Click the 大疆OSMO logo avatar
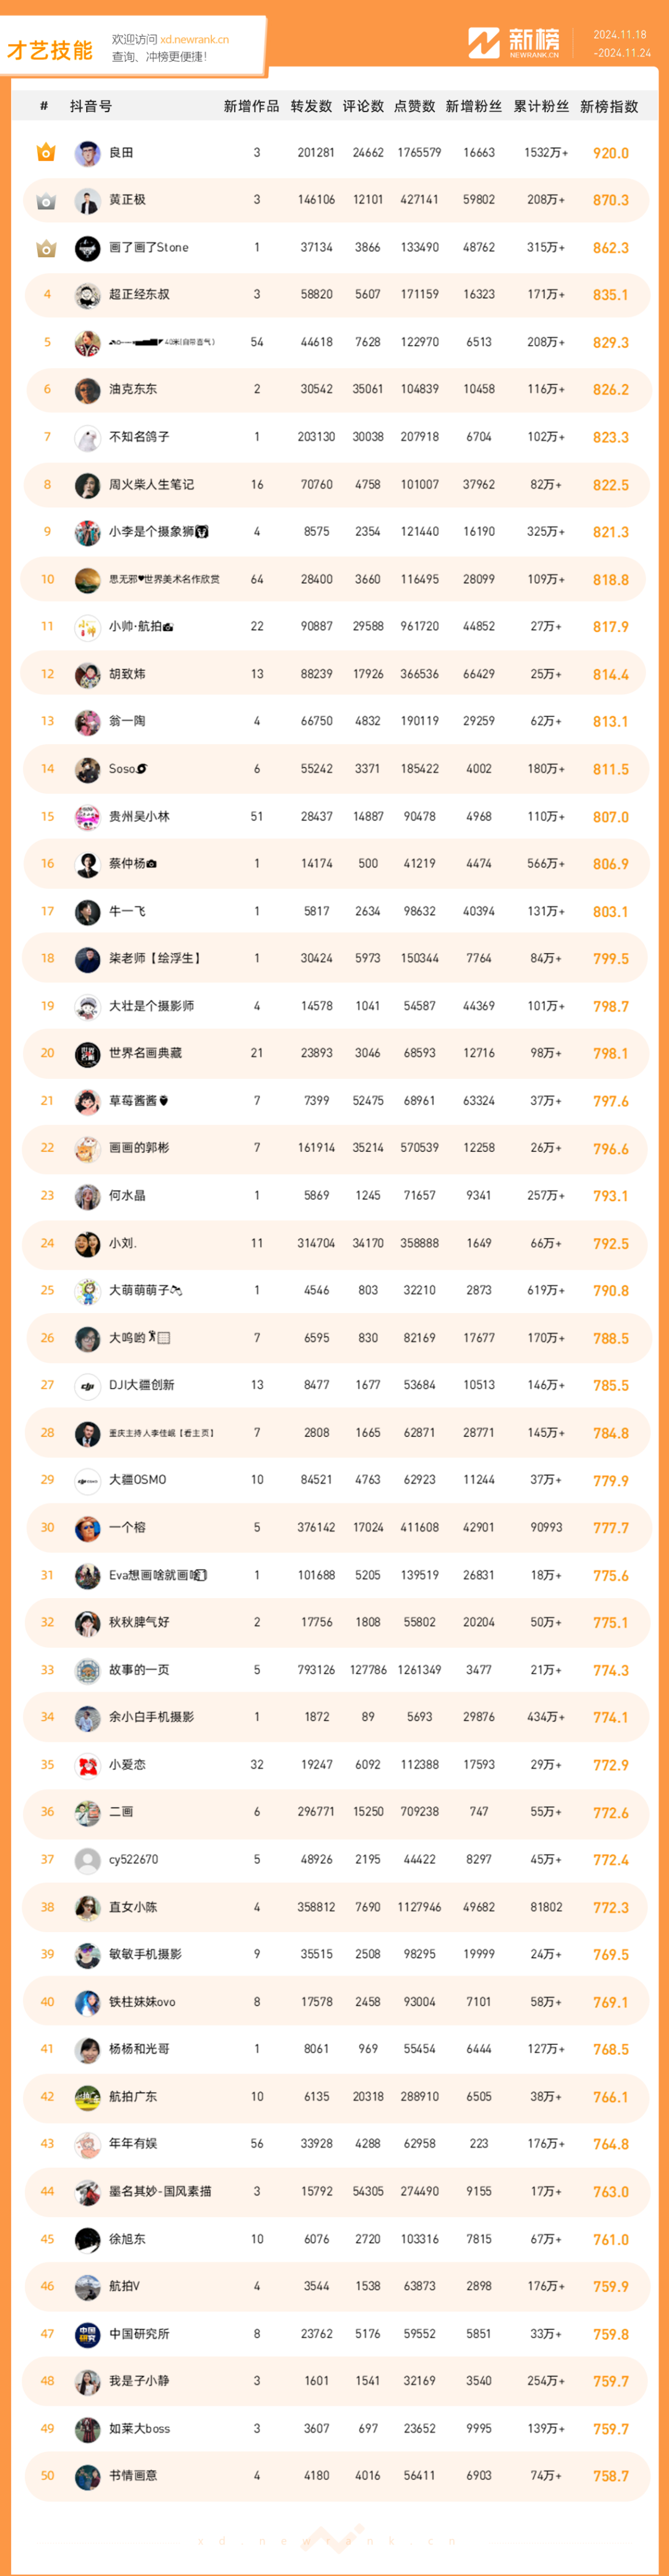 pyautogui.click(x=88, y=1480)
